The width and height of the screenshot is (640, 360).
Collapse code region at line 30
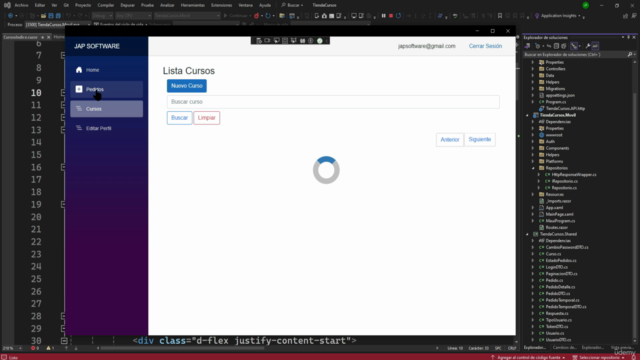[64, 340]
